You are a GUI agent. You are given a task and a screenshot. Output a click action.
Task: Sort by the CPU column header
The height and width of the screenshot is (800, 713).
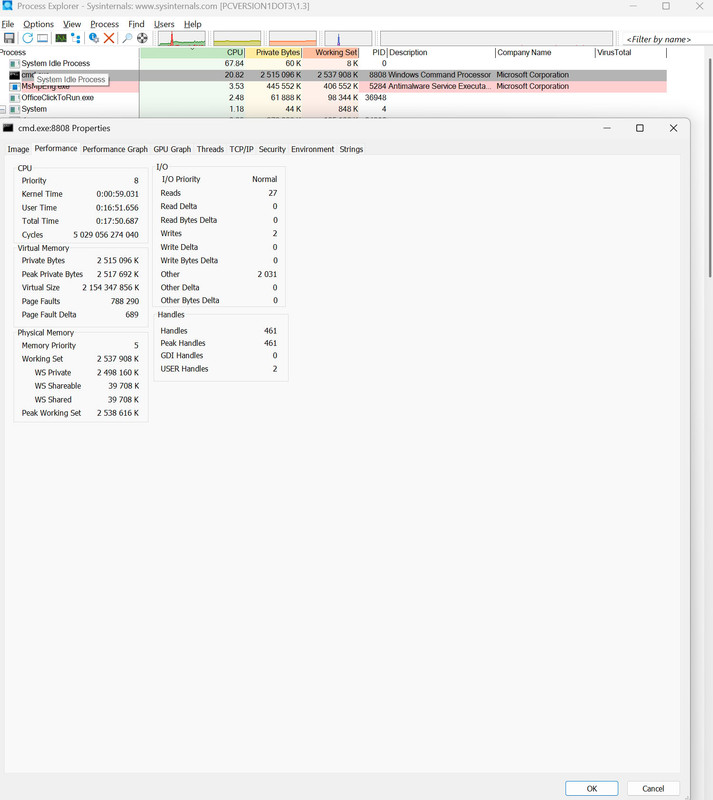[192, 53]
